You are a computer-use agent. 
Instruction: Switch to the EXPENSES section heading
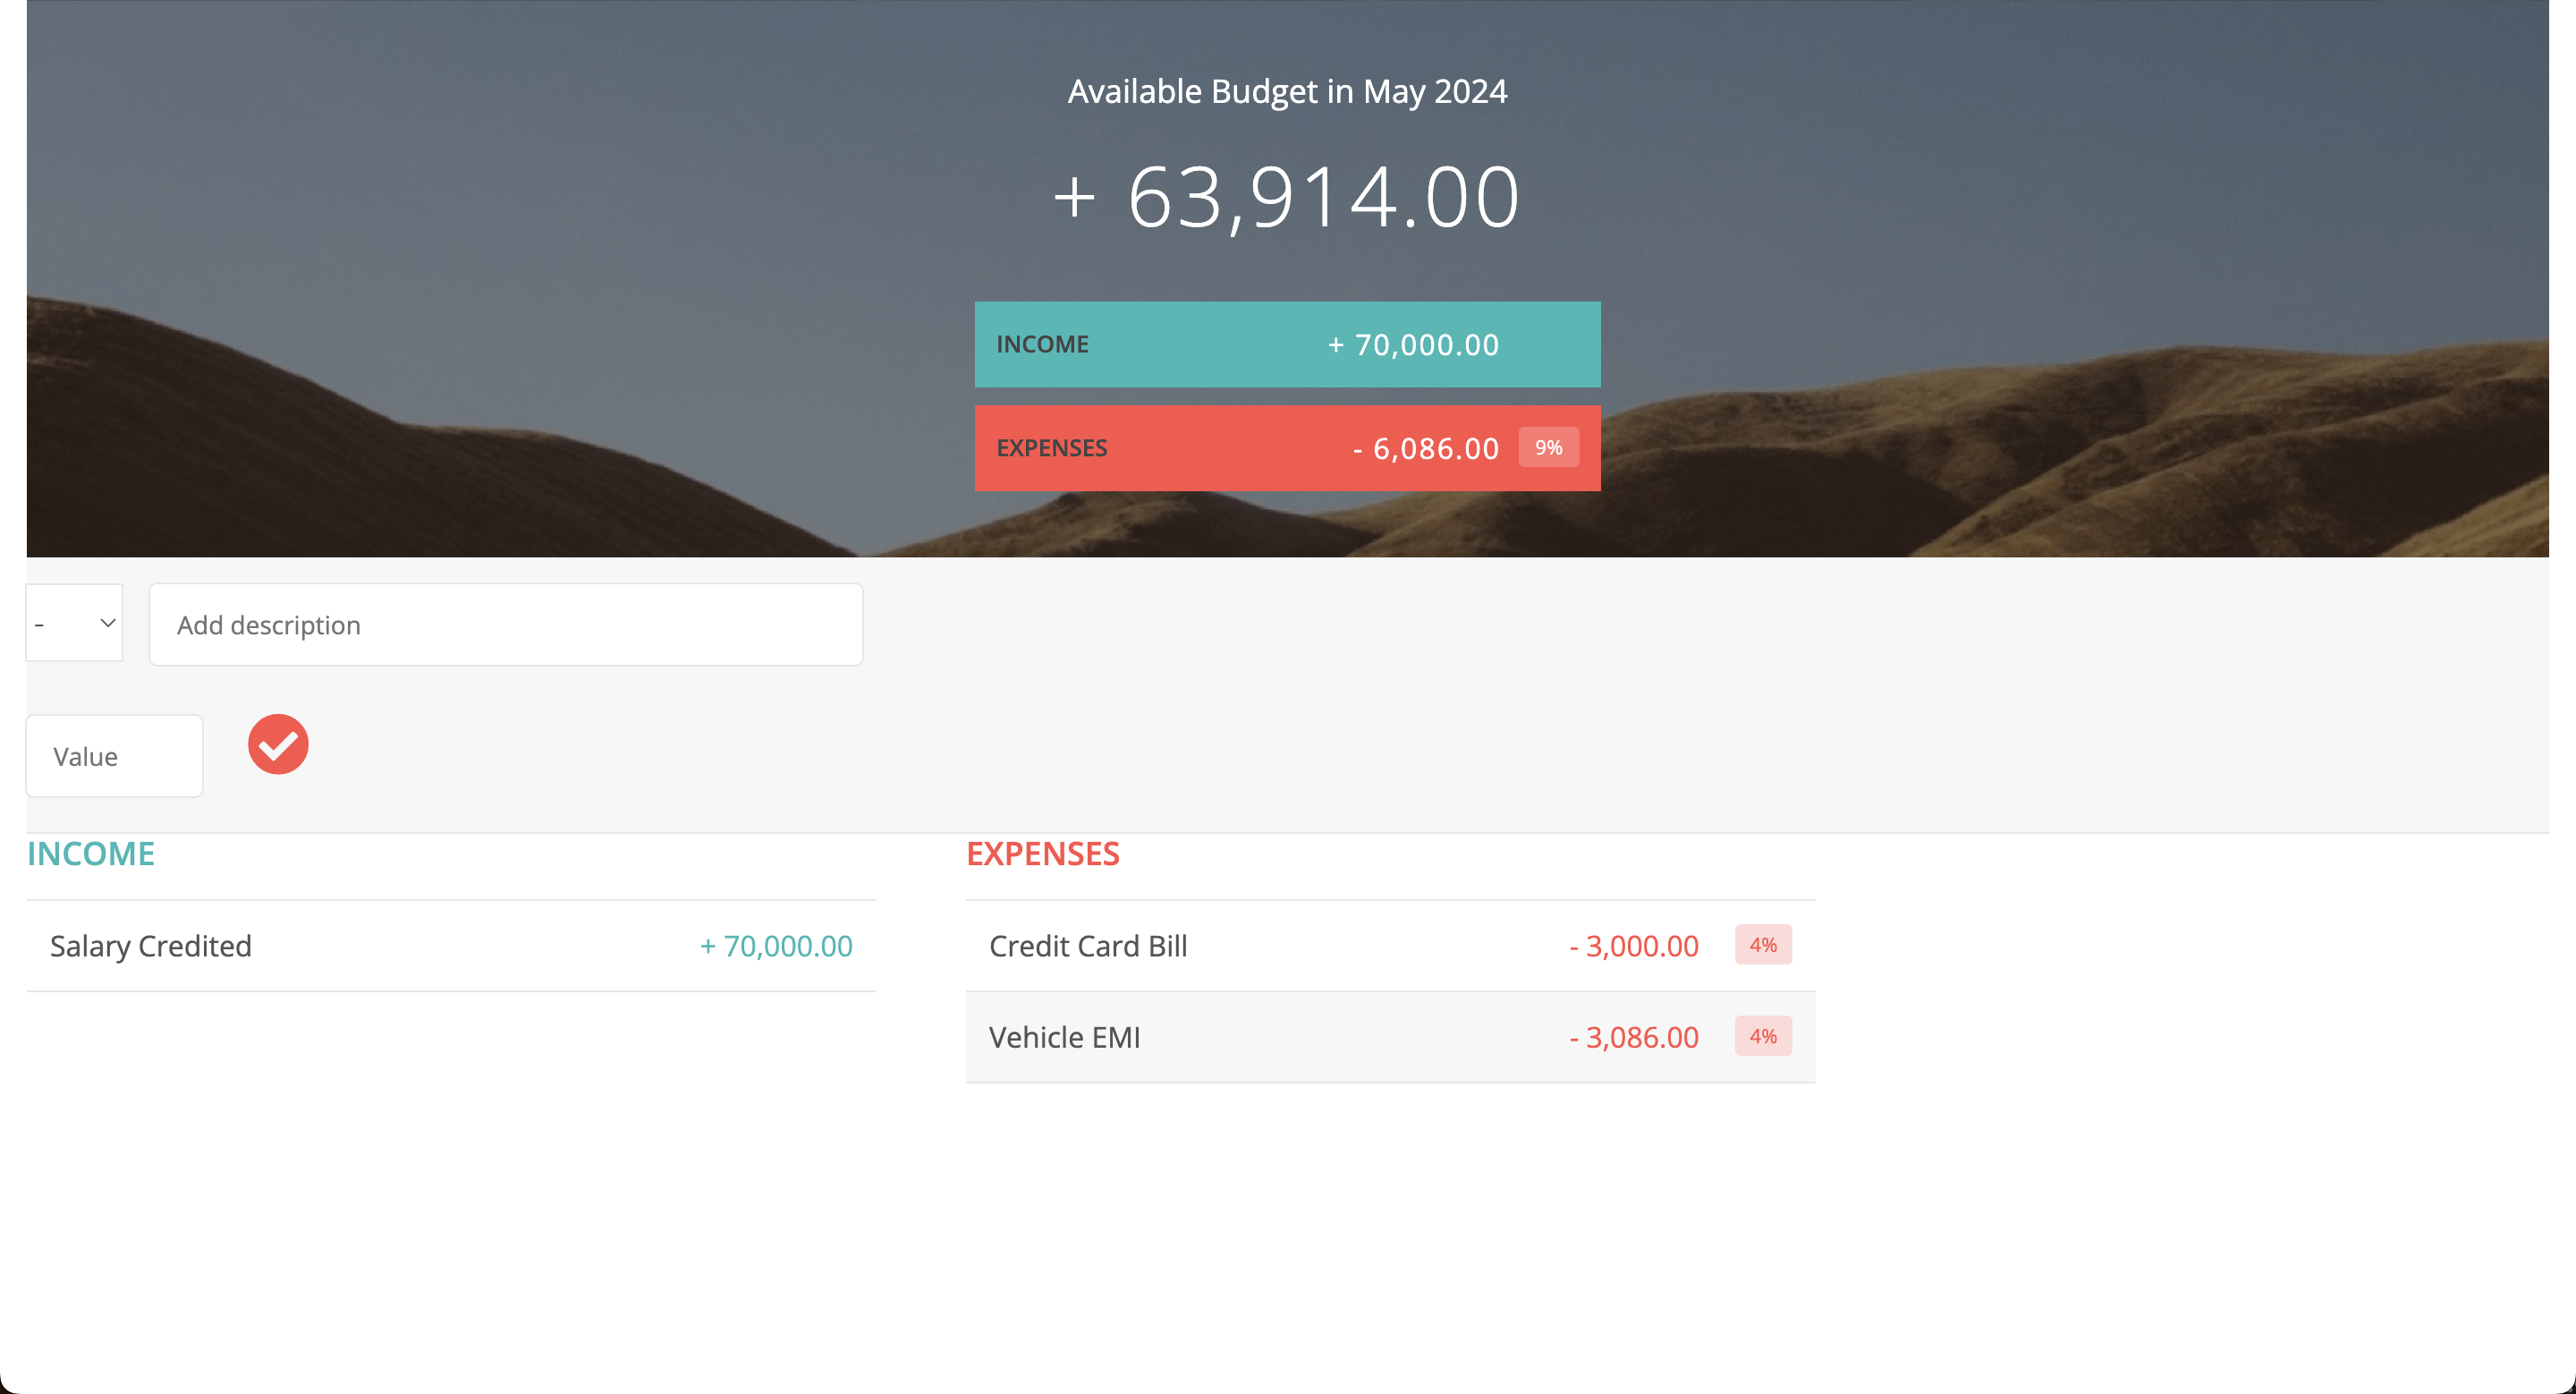(x=1043, y=854)
